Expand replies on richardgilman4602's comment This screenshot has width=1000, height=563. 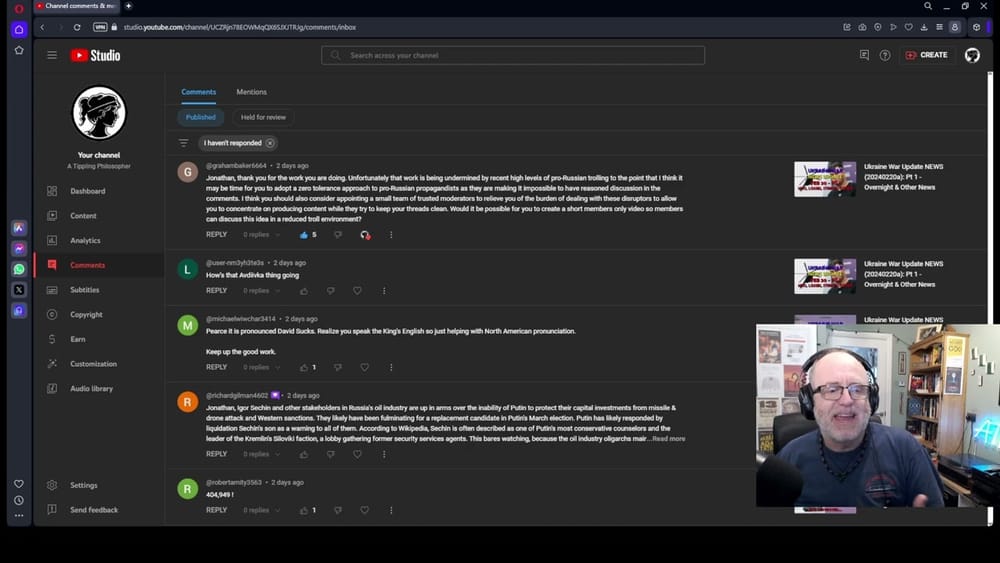(x=261, y=454)
